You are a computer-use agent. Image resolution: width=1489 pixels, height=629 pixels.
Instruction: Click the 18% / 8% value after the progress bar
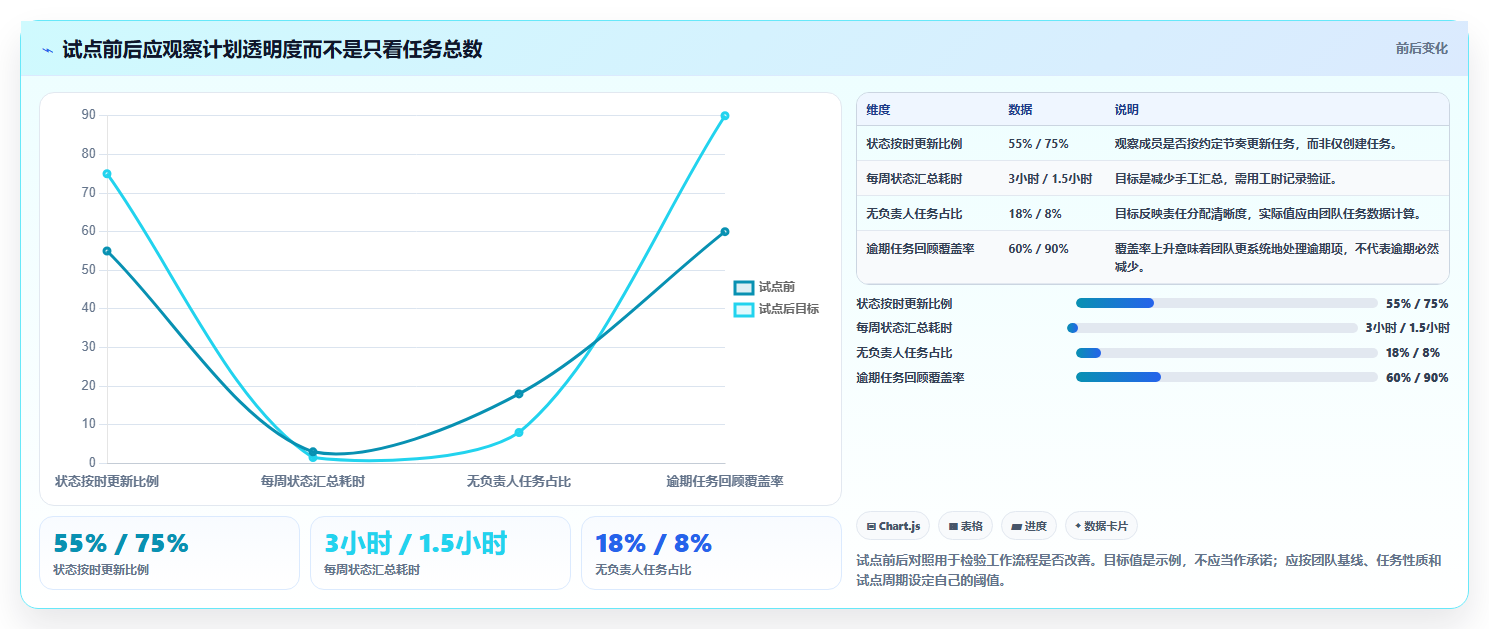tap(1413, 352)
